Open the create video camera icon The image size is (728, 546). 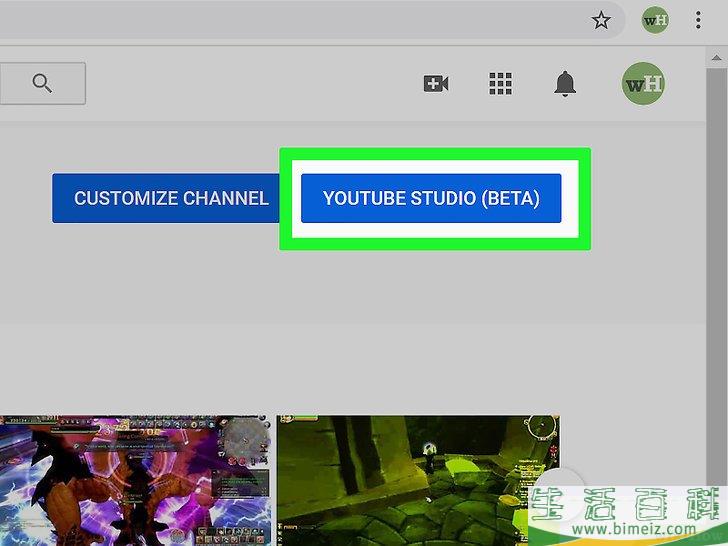(436, 84)
